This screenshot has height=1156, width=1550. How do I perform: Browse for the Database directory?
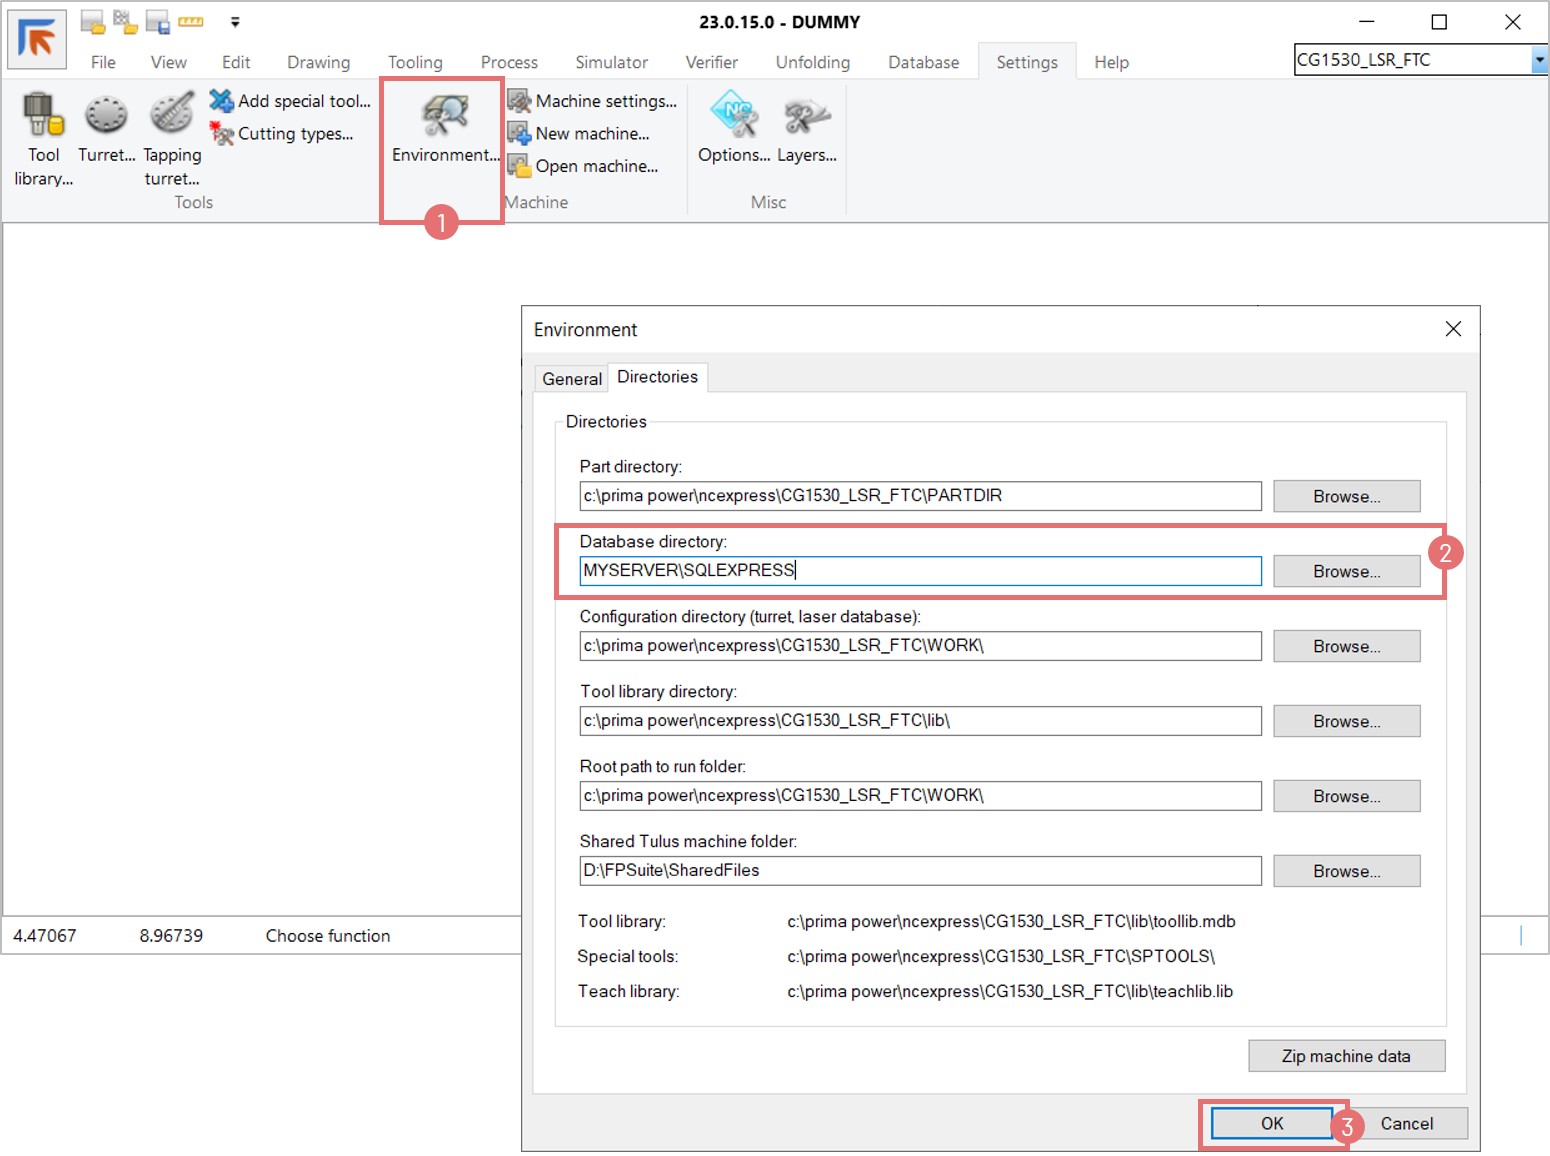pyautogui.click(x=1346, y=571)
